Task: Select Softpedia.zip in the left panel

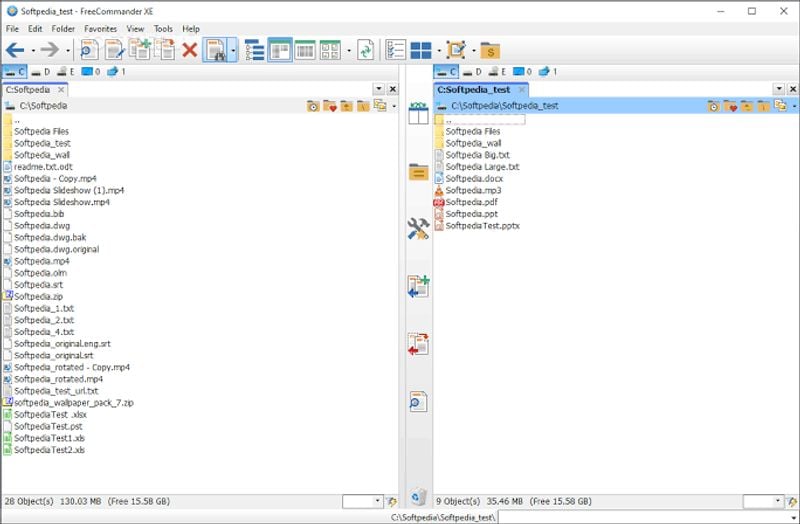Action: tap(39, 296)
